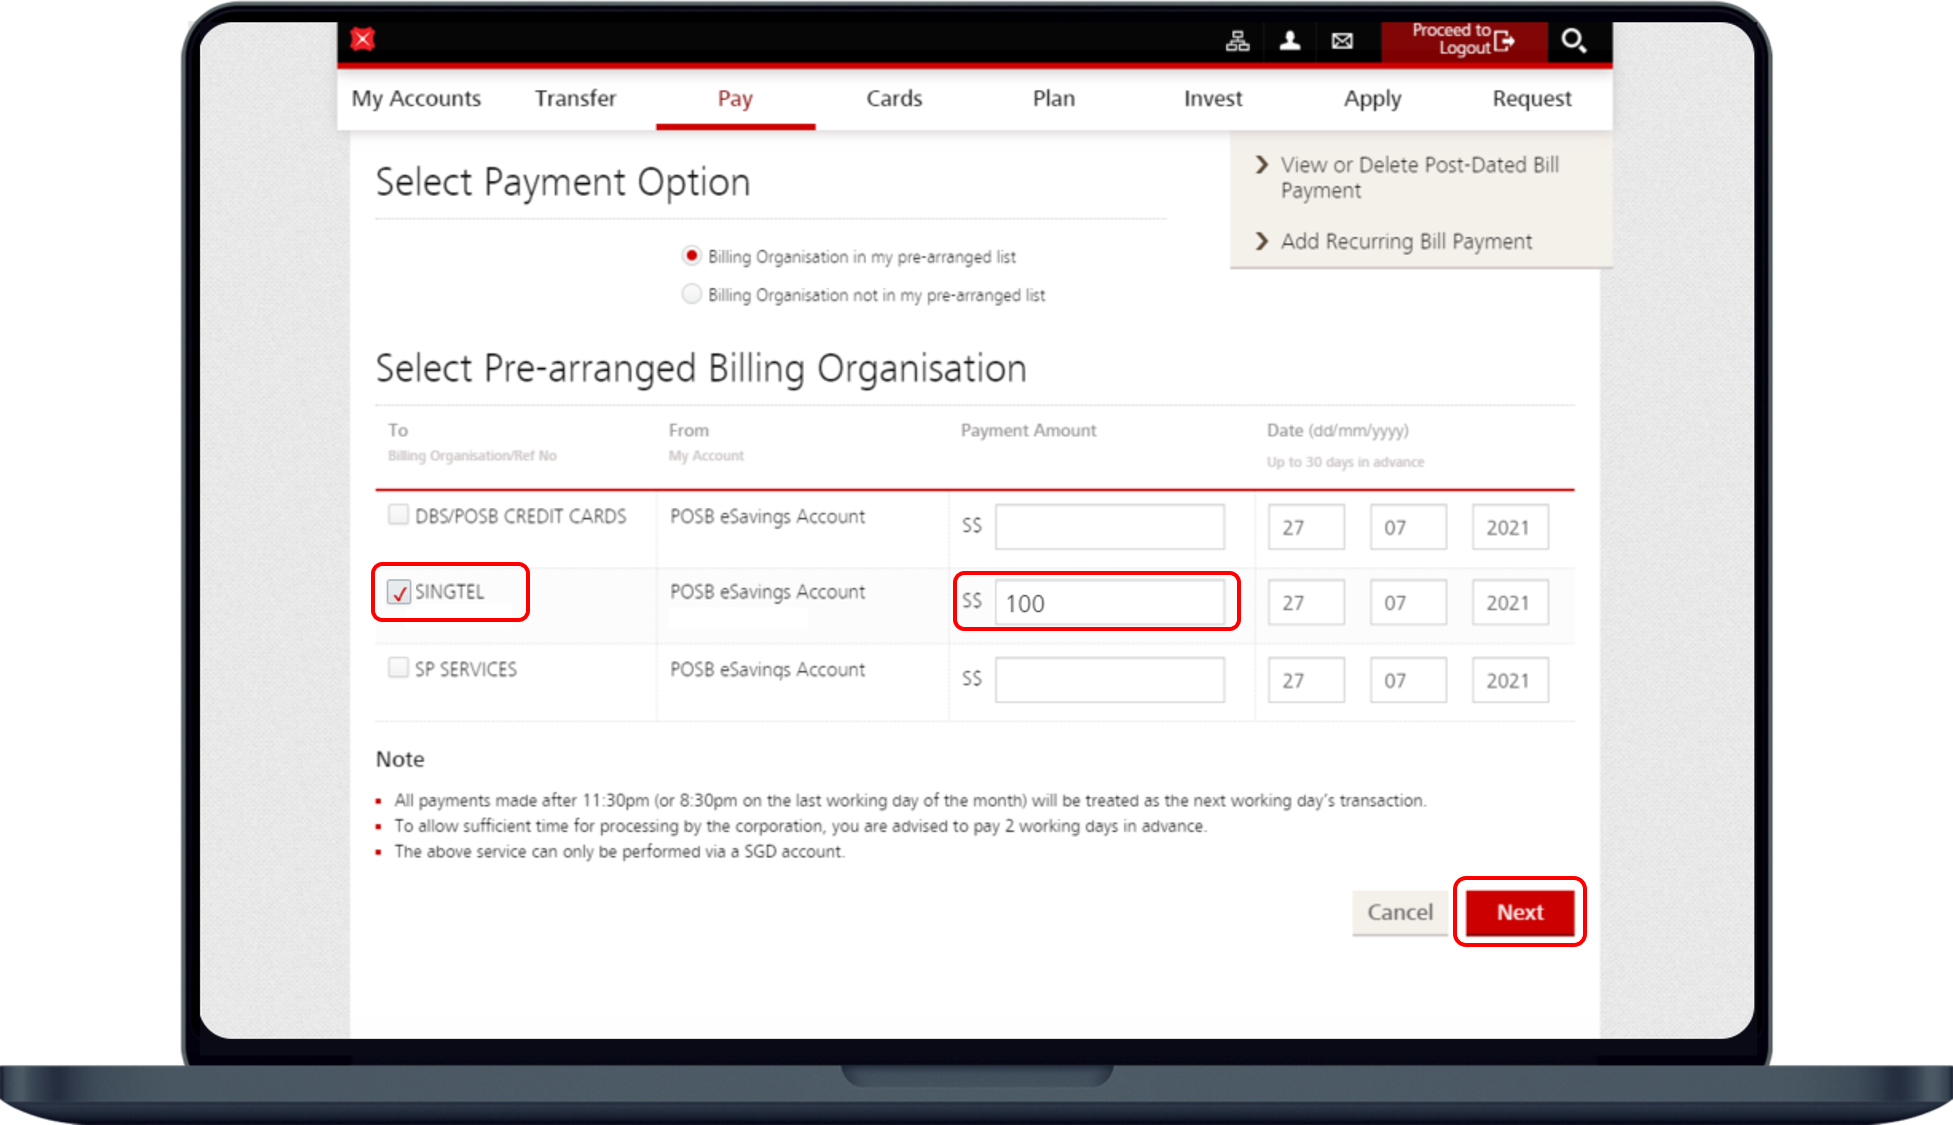Select organisation in my pre-arranged list radio
This screenshot has width=1953, height=1125.
(691, 256)
